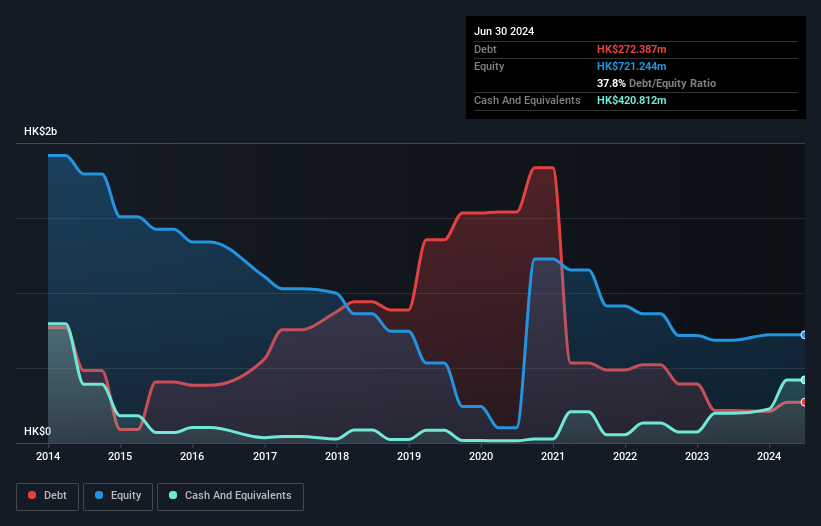Viewport: 821px width, 526px height.
Task: Click the Debt label in tooltip
Action: tap(485, 49)
